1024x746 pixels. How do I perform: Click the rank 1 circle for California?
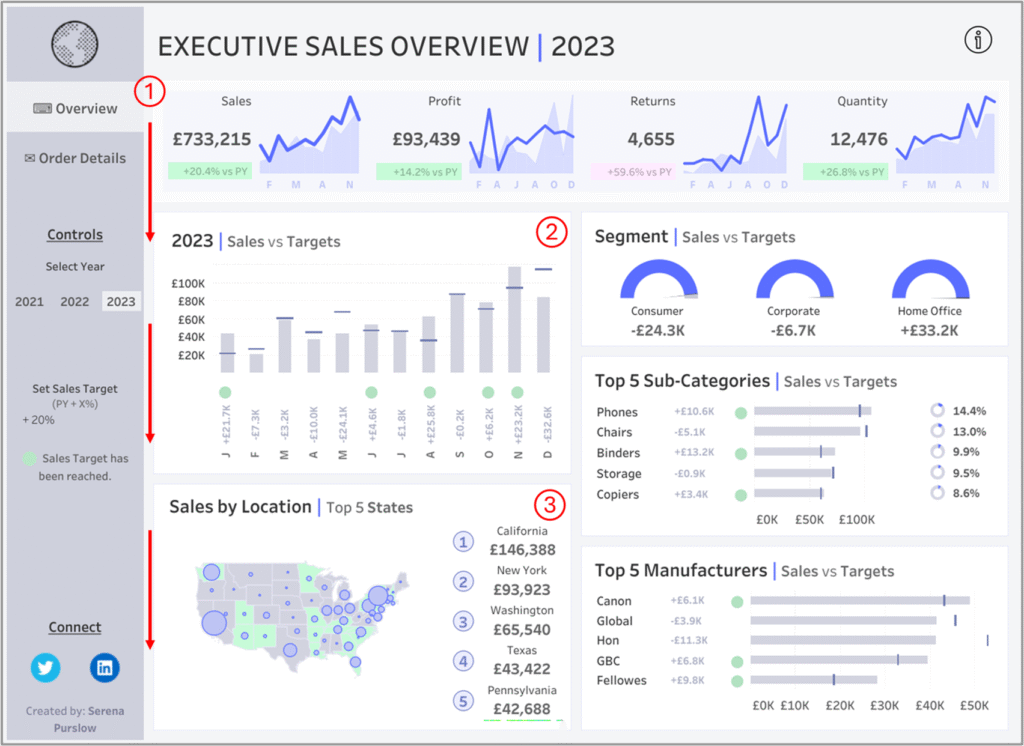point(462,542)
